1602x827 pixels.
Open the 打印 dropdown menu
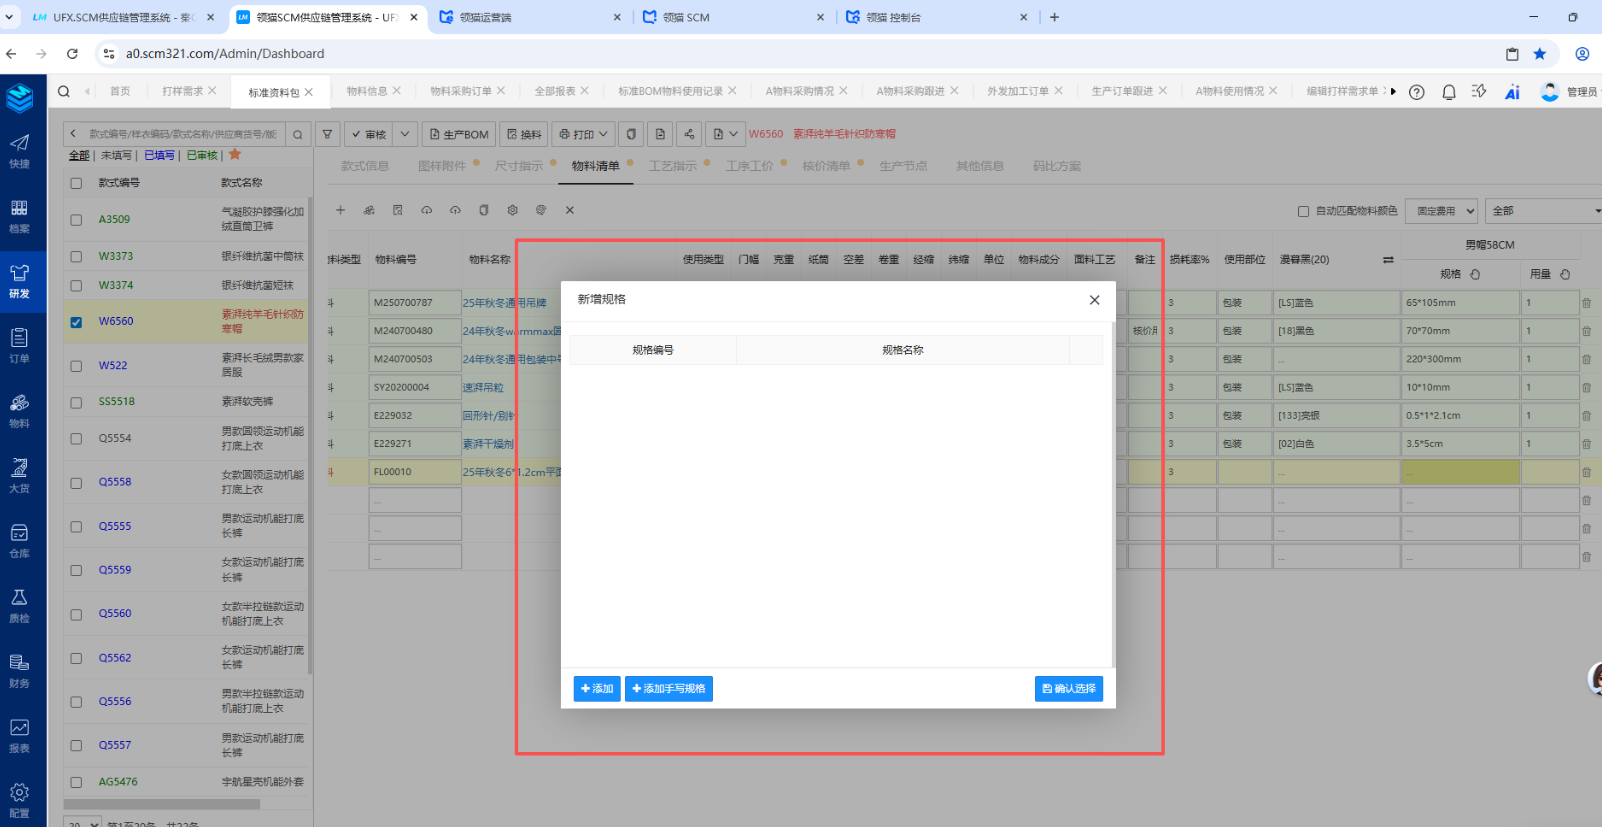tap(583, 134)
